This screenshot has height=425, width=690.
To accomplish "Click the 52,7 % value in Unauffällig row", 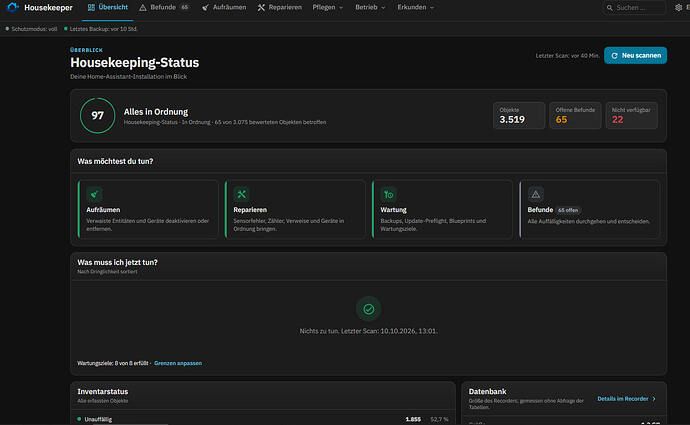I will (439, 419).
